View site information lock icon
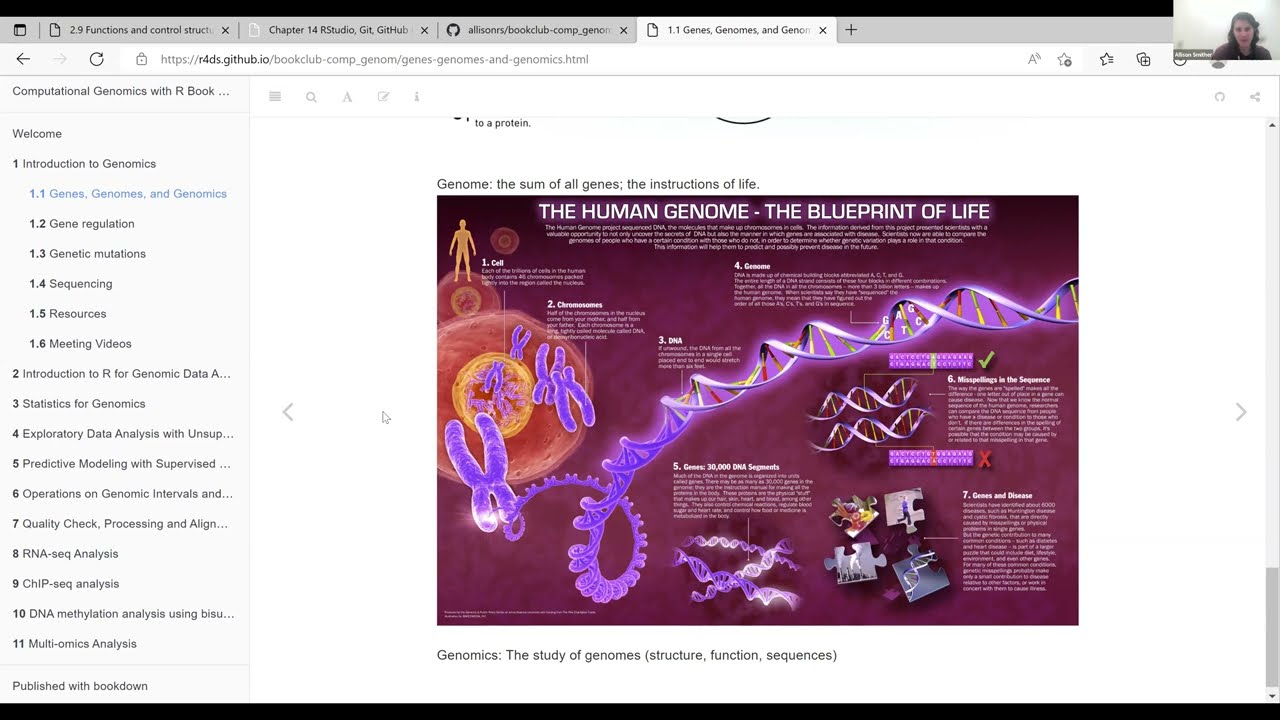The image size is (1280, 720). pos(141,59)
